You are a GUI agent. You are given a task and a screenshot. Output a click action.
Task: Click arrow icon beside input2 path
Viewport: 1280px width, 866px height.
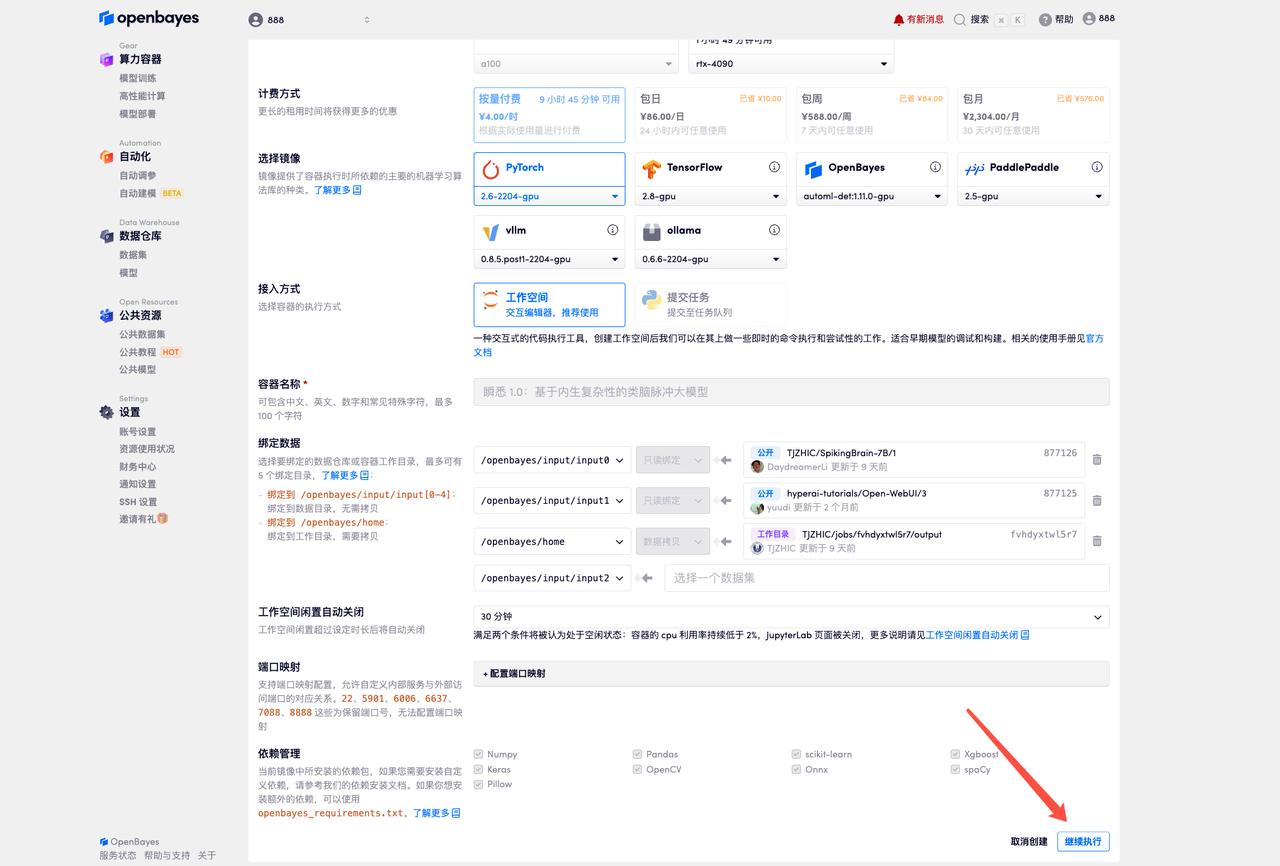click(x=645, y=578)
